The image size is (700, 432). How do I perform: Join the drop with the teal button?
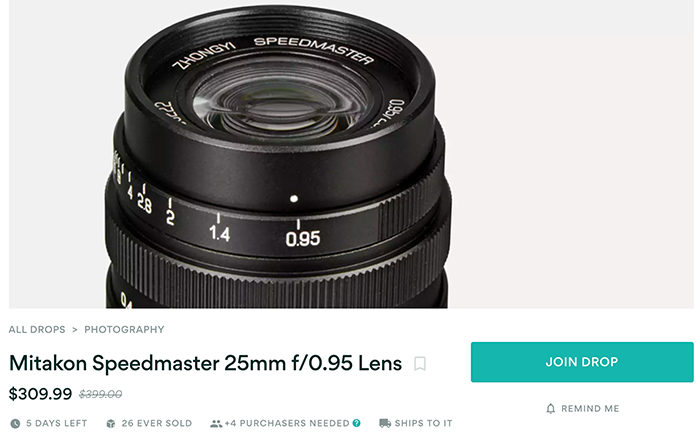[x=582, y=362]
